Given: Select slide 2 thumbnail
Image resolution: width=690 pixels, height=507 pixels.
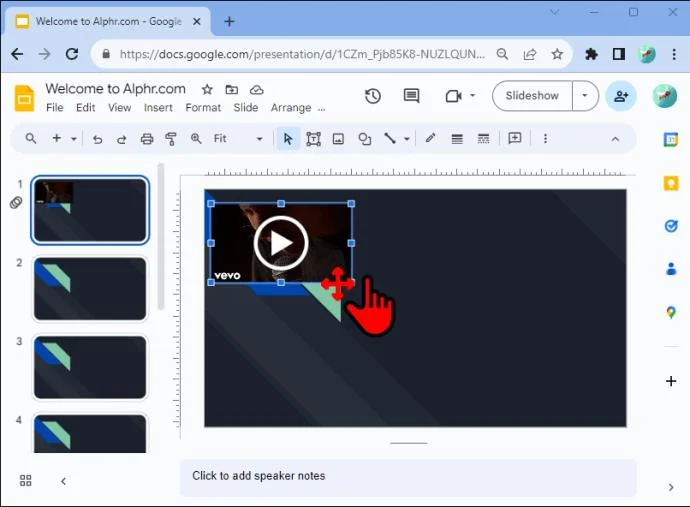Looking at the screenshot, I should [90, 289].
